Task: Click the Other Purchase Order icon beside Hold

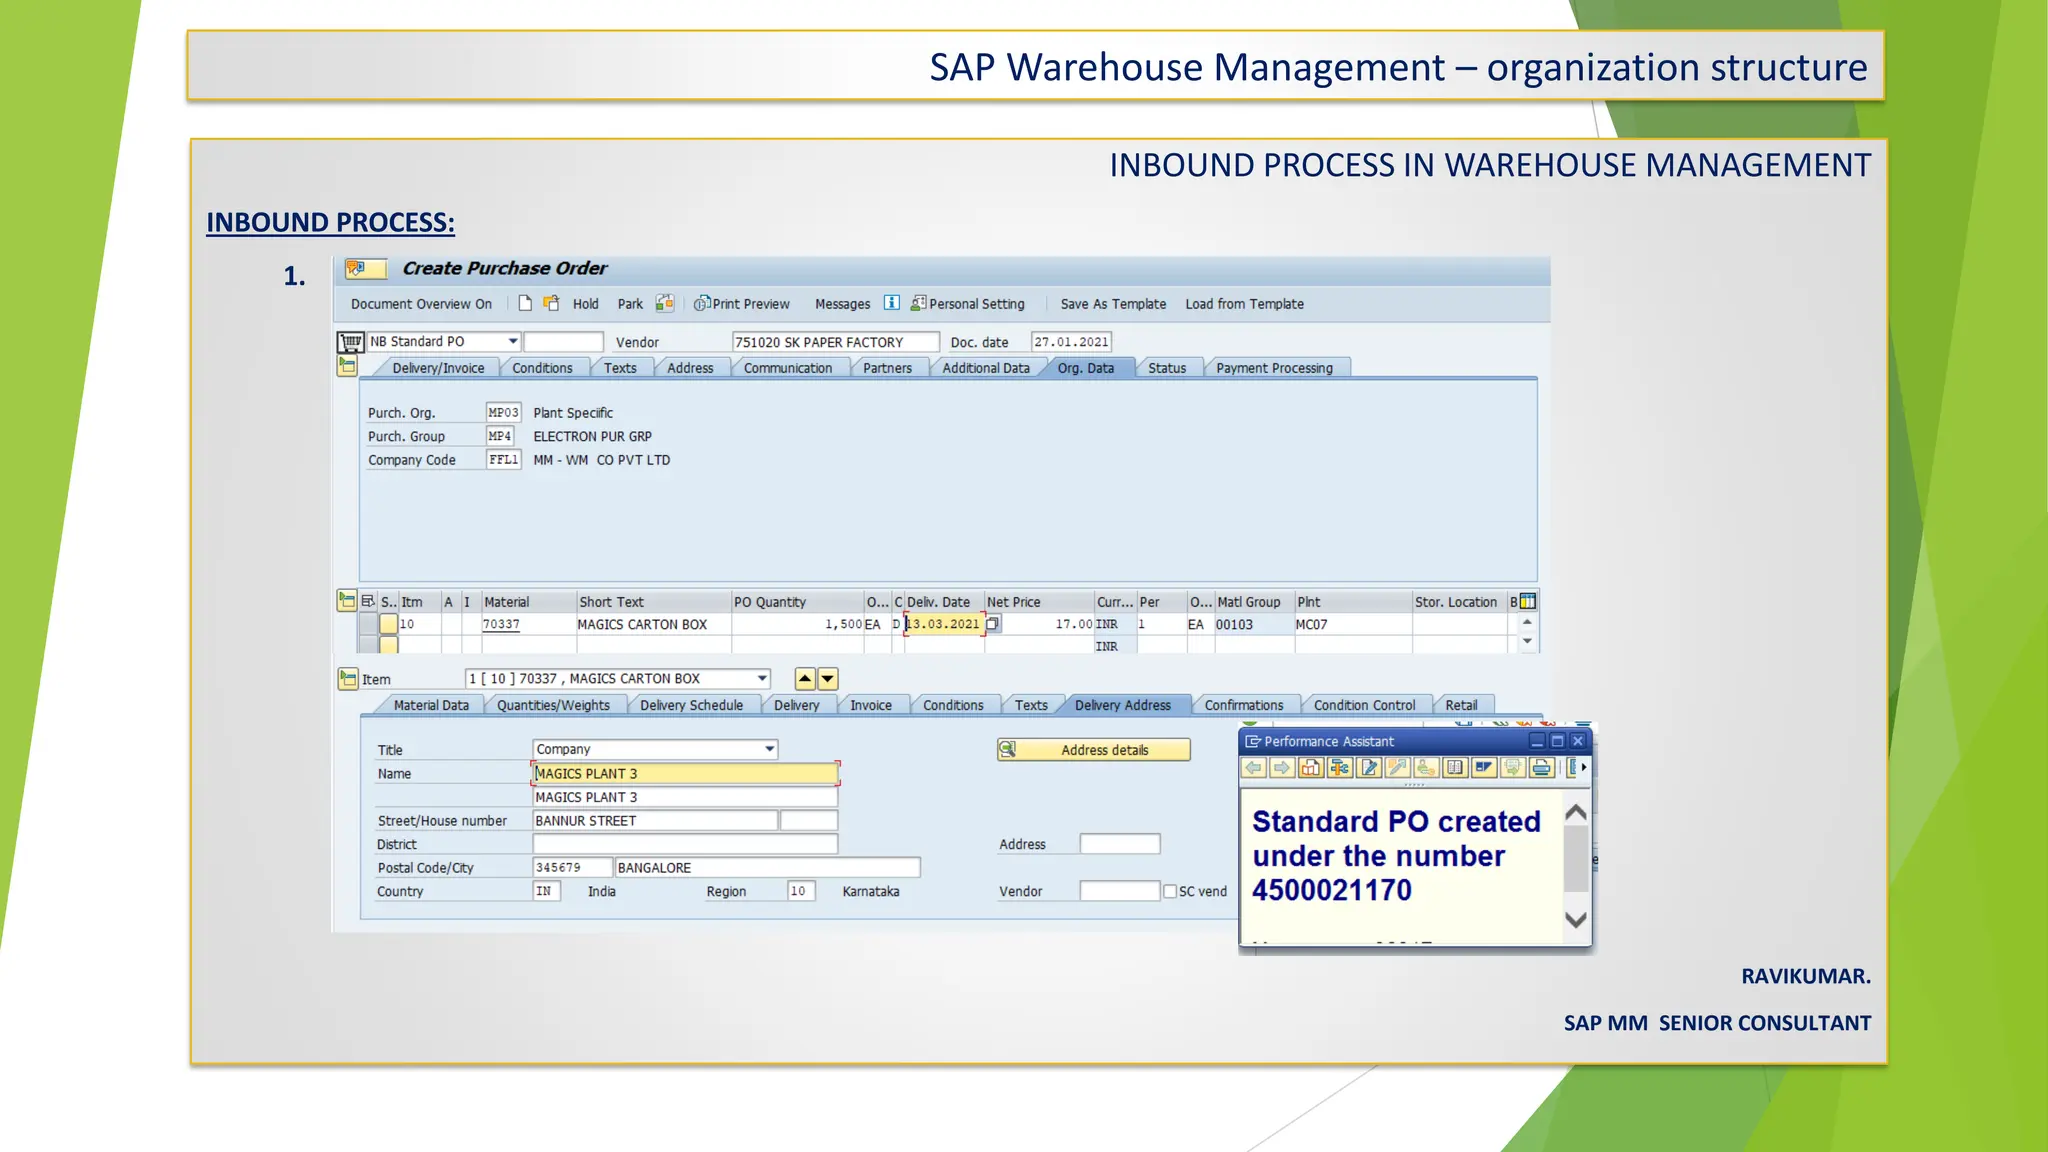Action: [x=551, y=303]
